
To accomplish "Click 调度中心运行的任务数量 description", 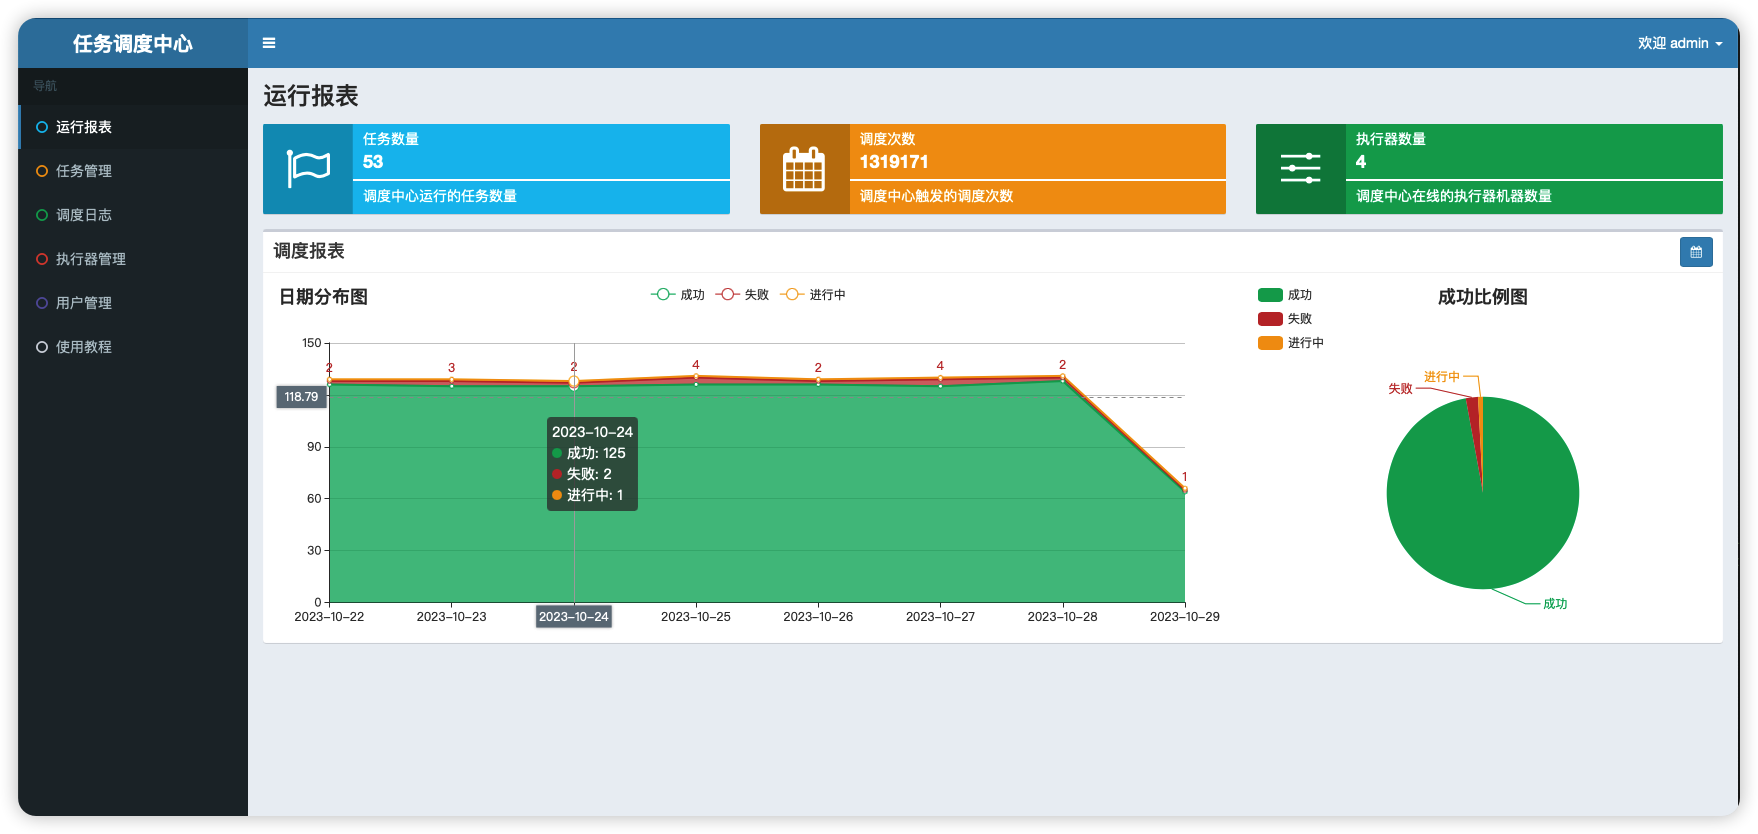I will 440,196.
